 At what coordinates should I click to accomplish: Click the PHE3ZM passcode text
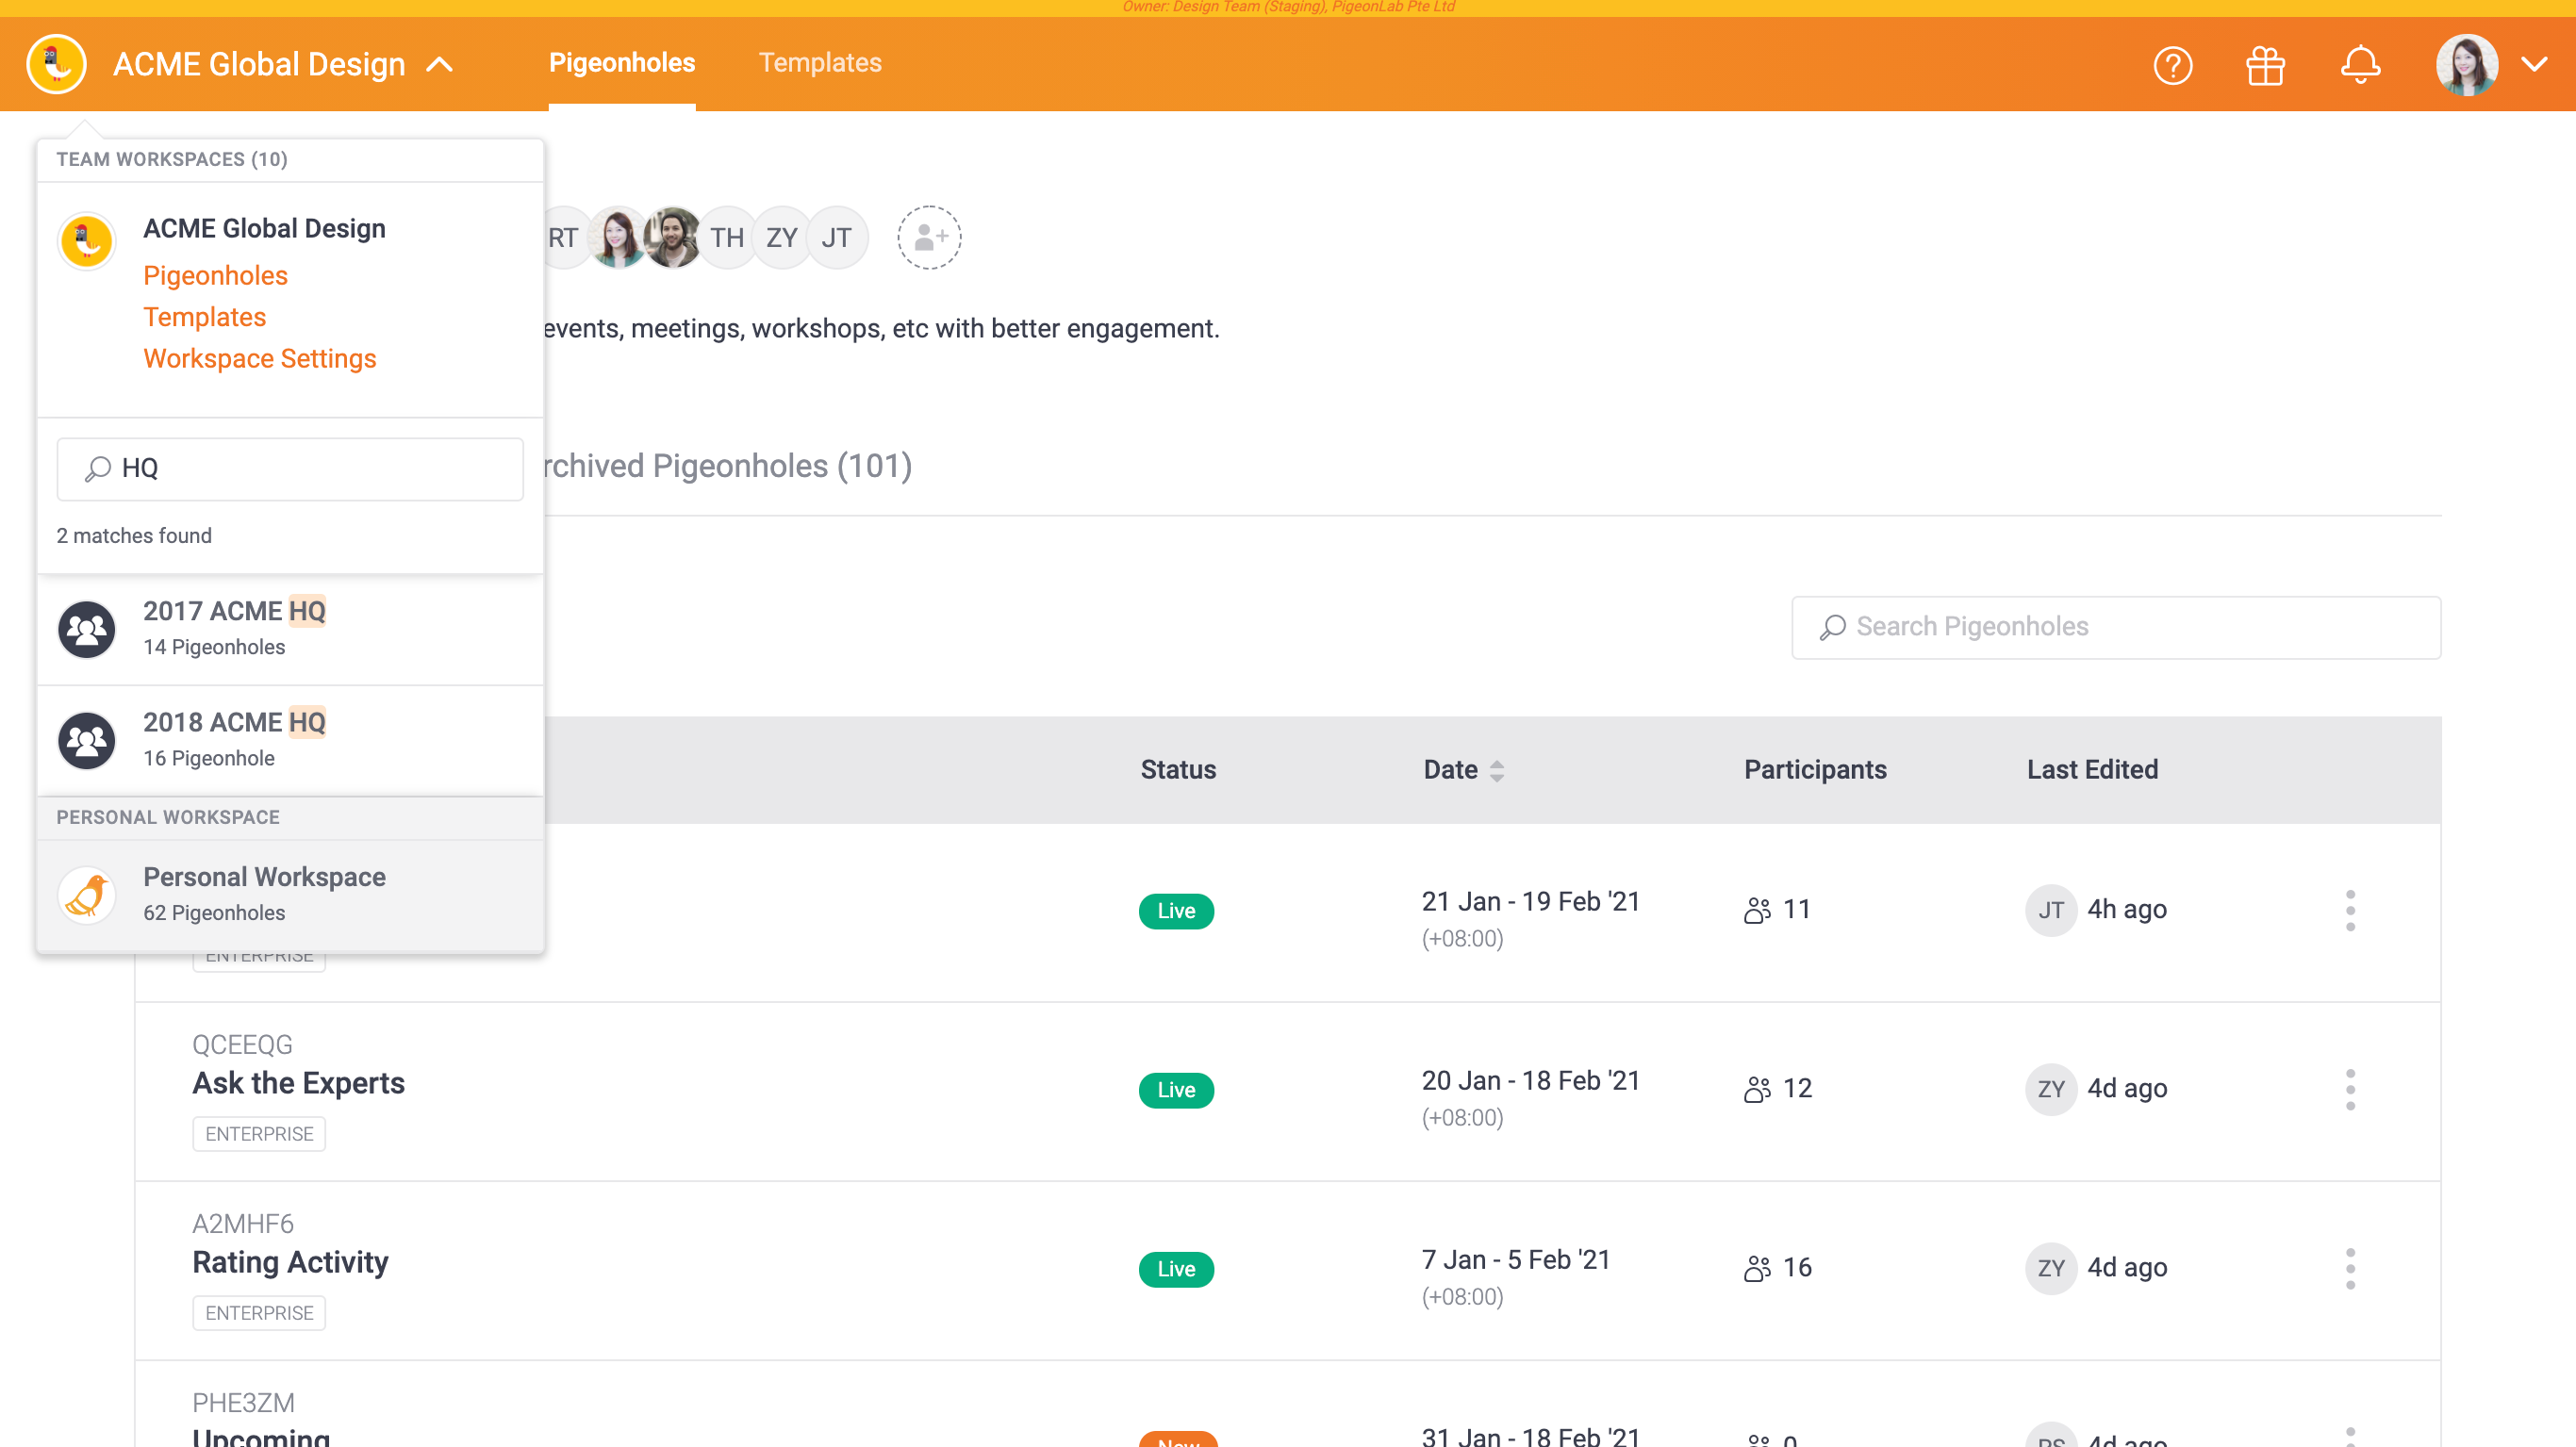[x=243, y=1402]
